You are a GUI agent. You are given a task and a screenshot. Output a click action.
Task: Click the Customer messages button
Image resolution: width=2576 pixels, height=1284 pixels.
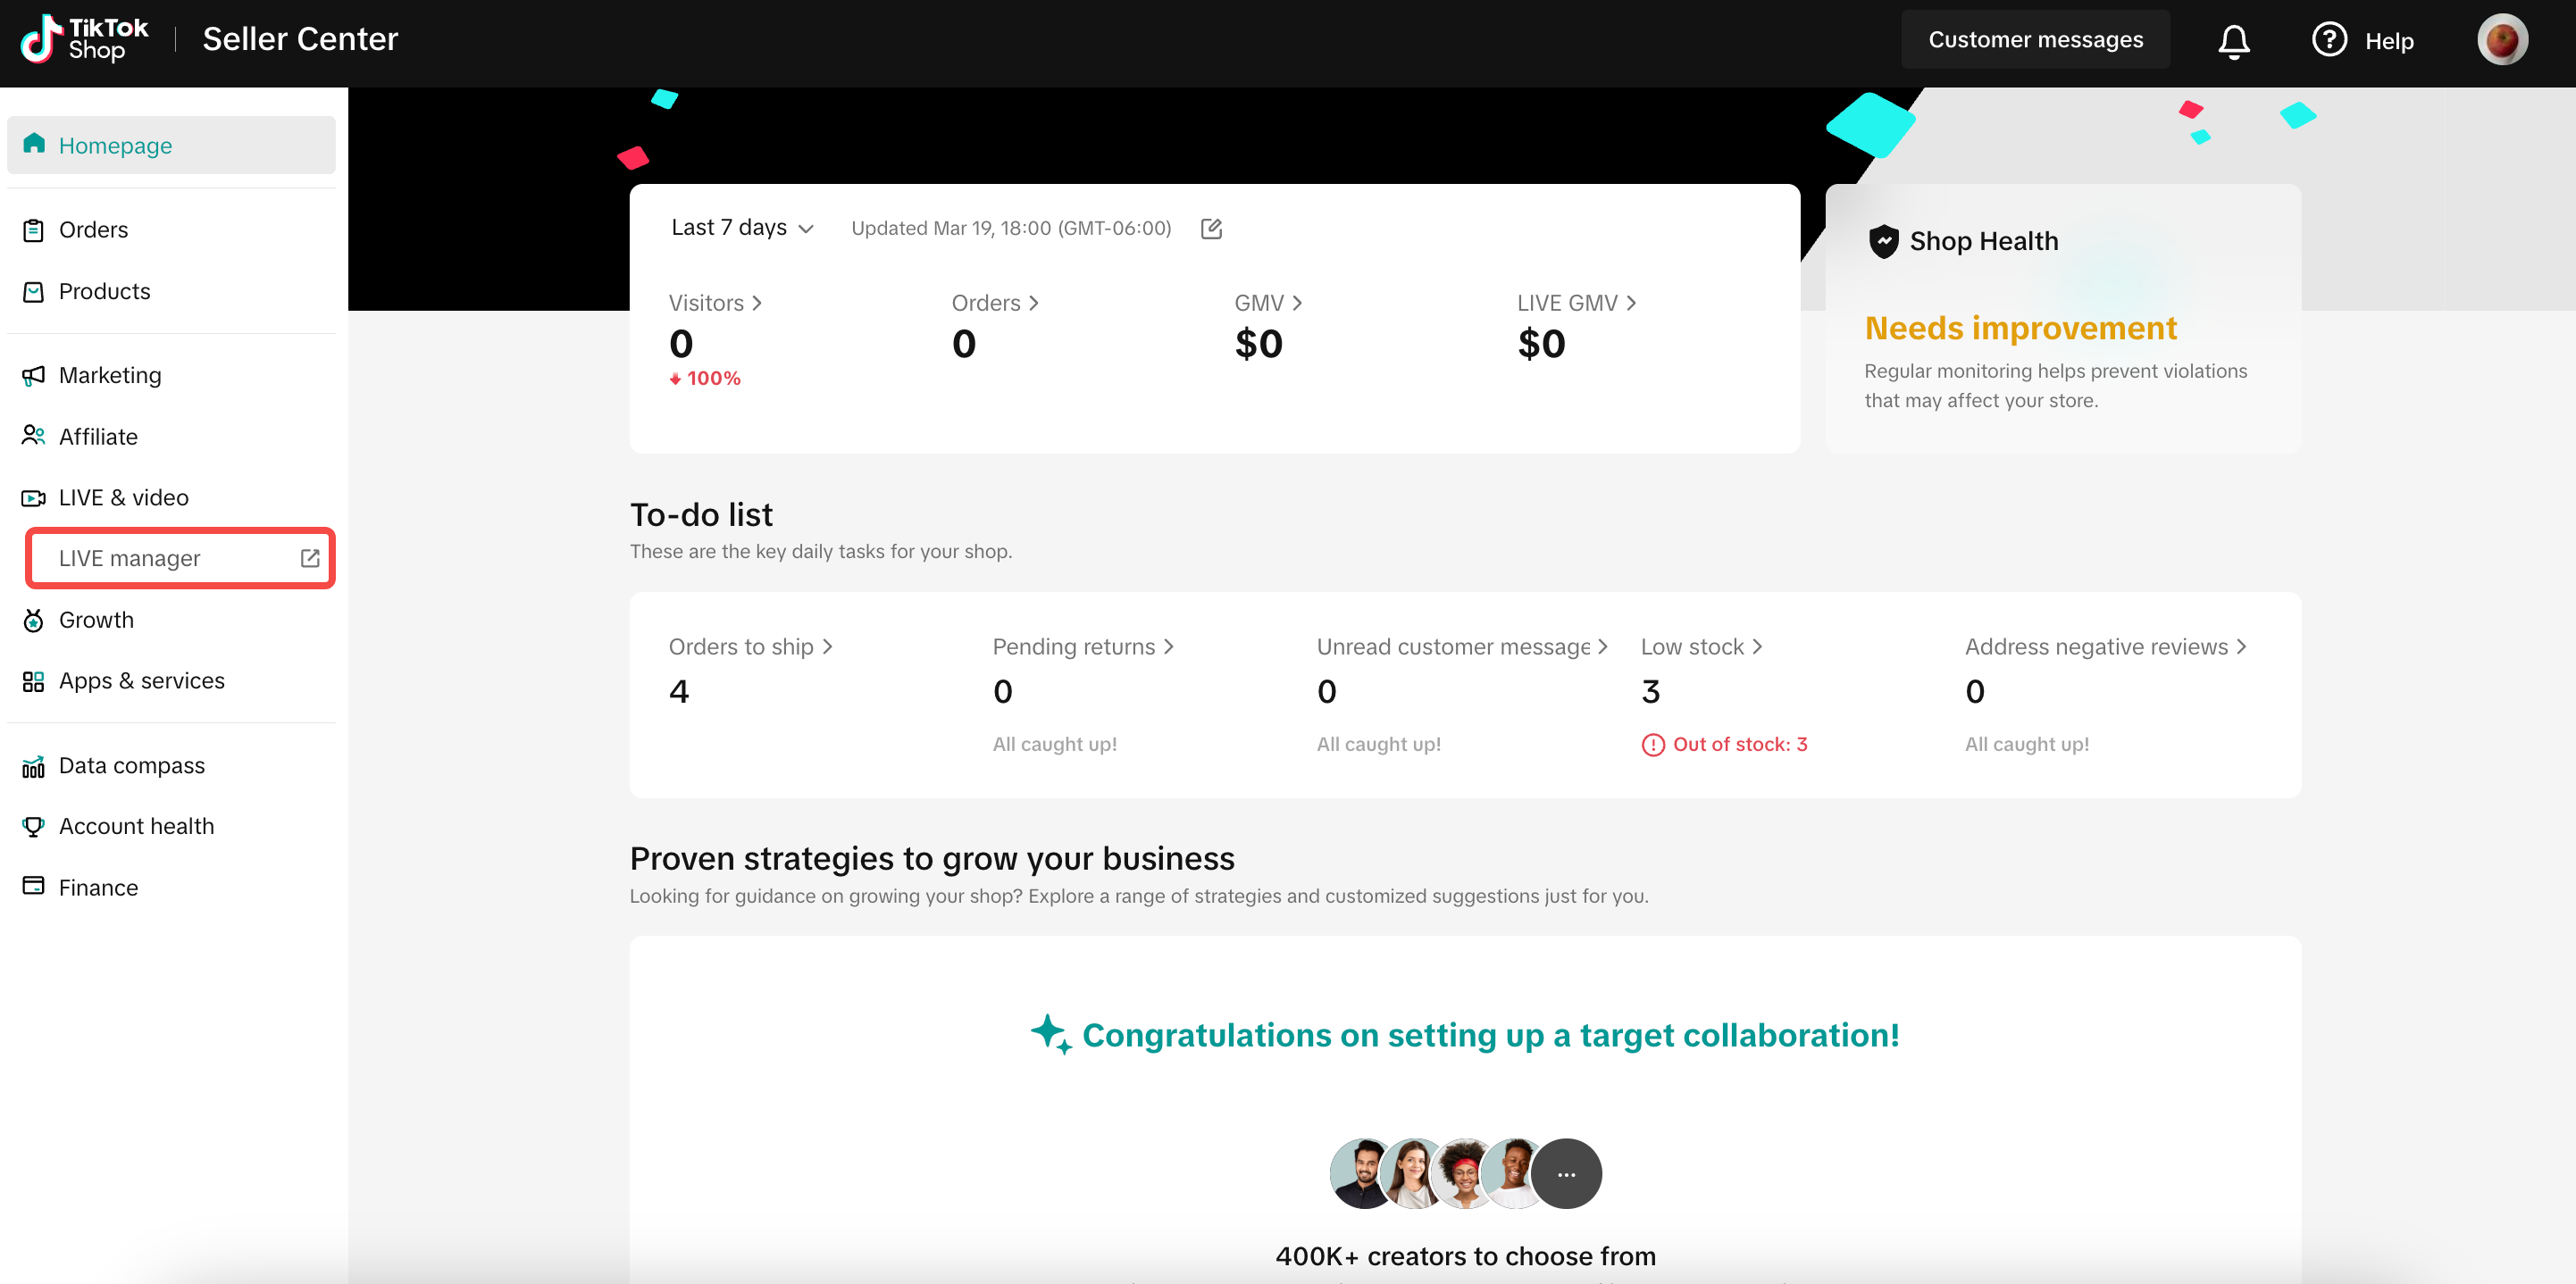[x=2035, y=40]
